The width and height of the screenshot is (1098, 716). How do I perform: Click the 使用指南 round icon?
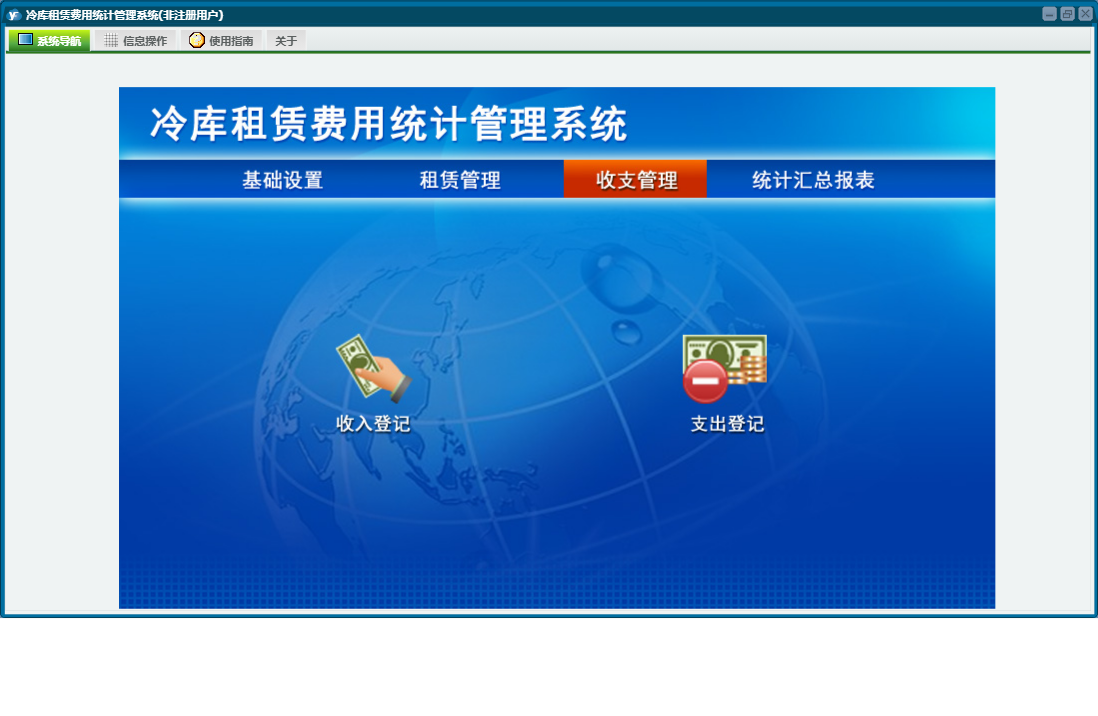click(x=197, y=41)
